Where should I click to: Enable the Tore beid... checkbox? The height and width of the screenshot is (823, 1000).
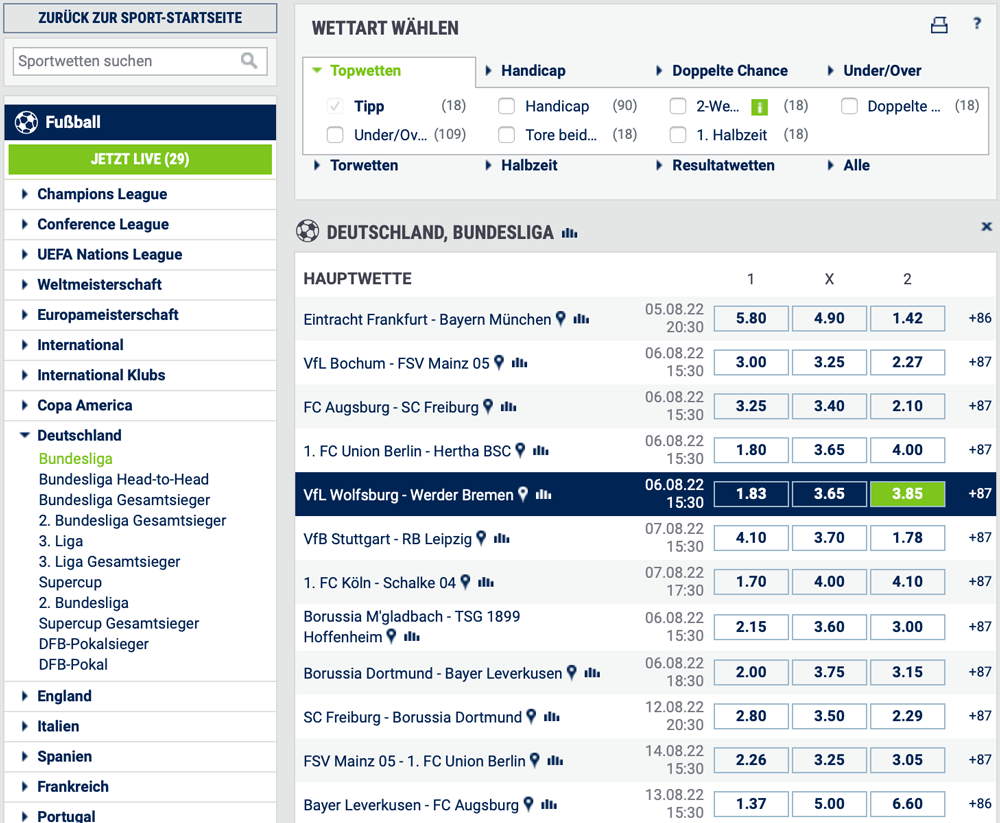click(506, 135)
